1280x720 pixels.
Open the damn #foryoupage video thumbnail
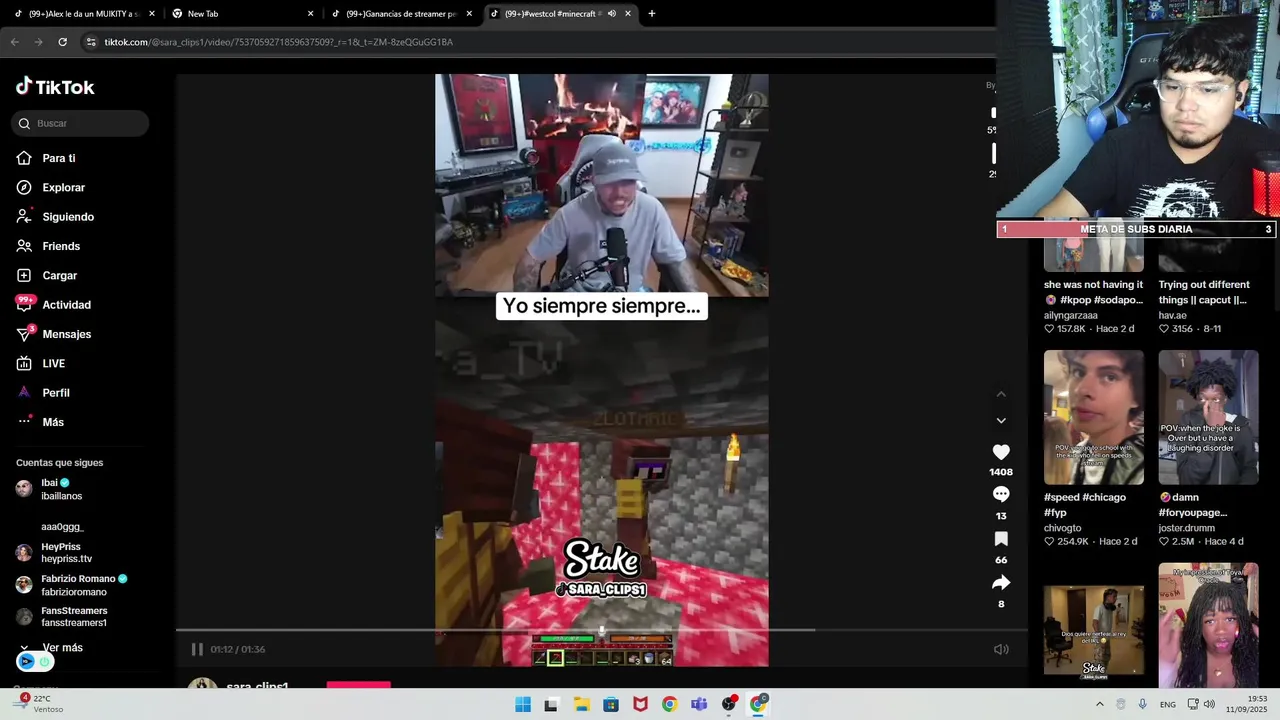1208,417
